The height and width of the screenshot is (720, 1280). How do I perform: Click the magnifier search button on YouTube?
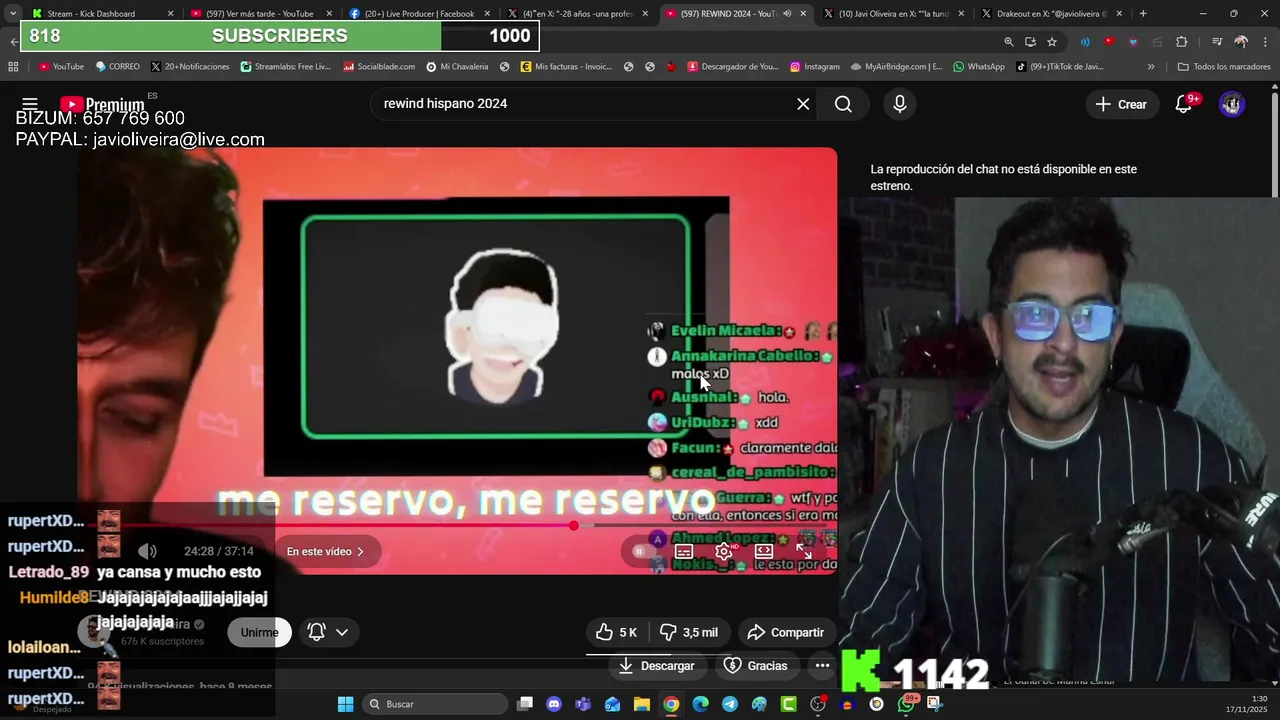(843, 104)
